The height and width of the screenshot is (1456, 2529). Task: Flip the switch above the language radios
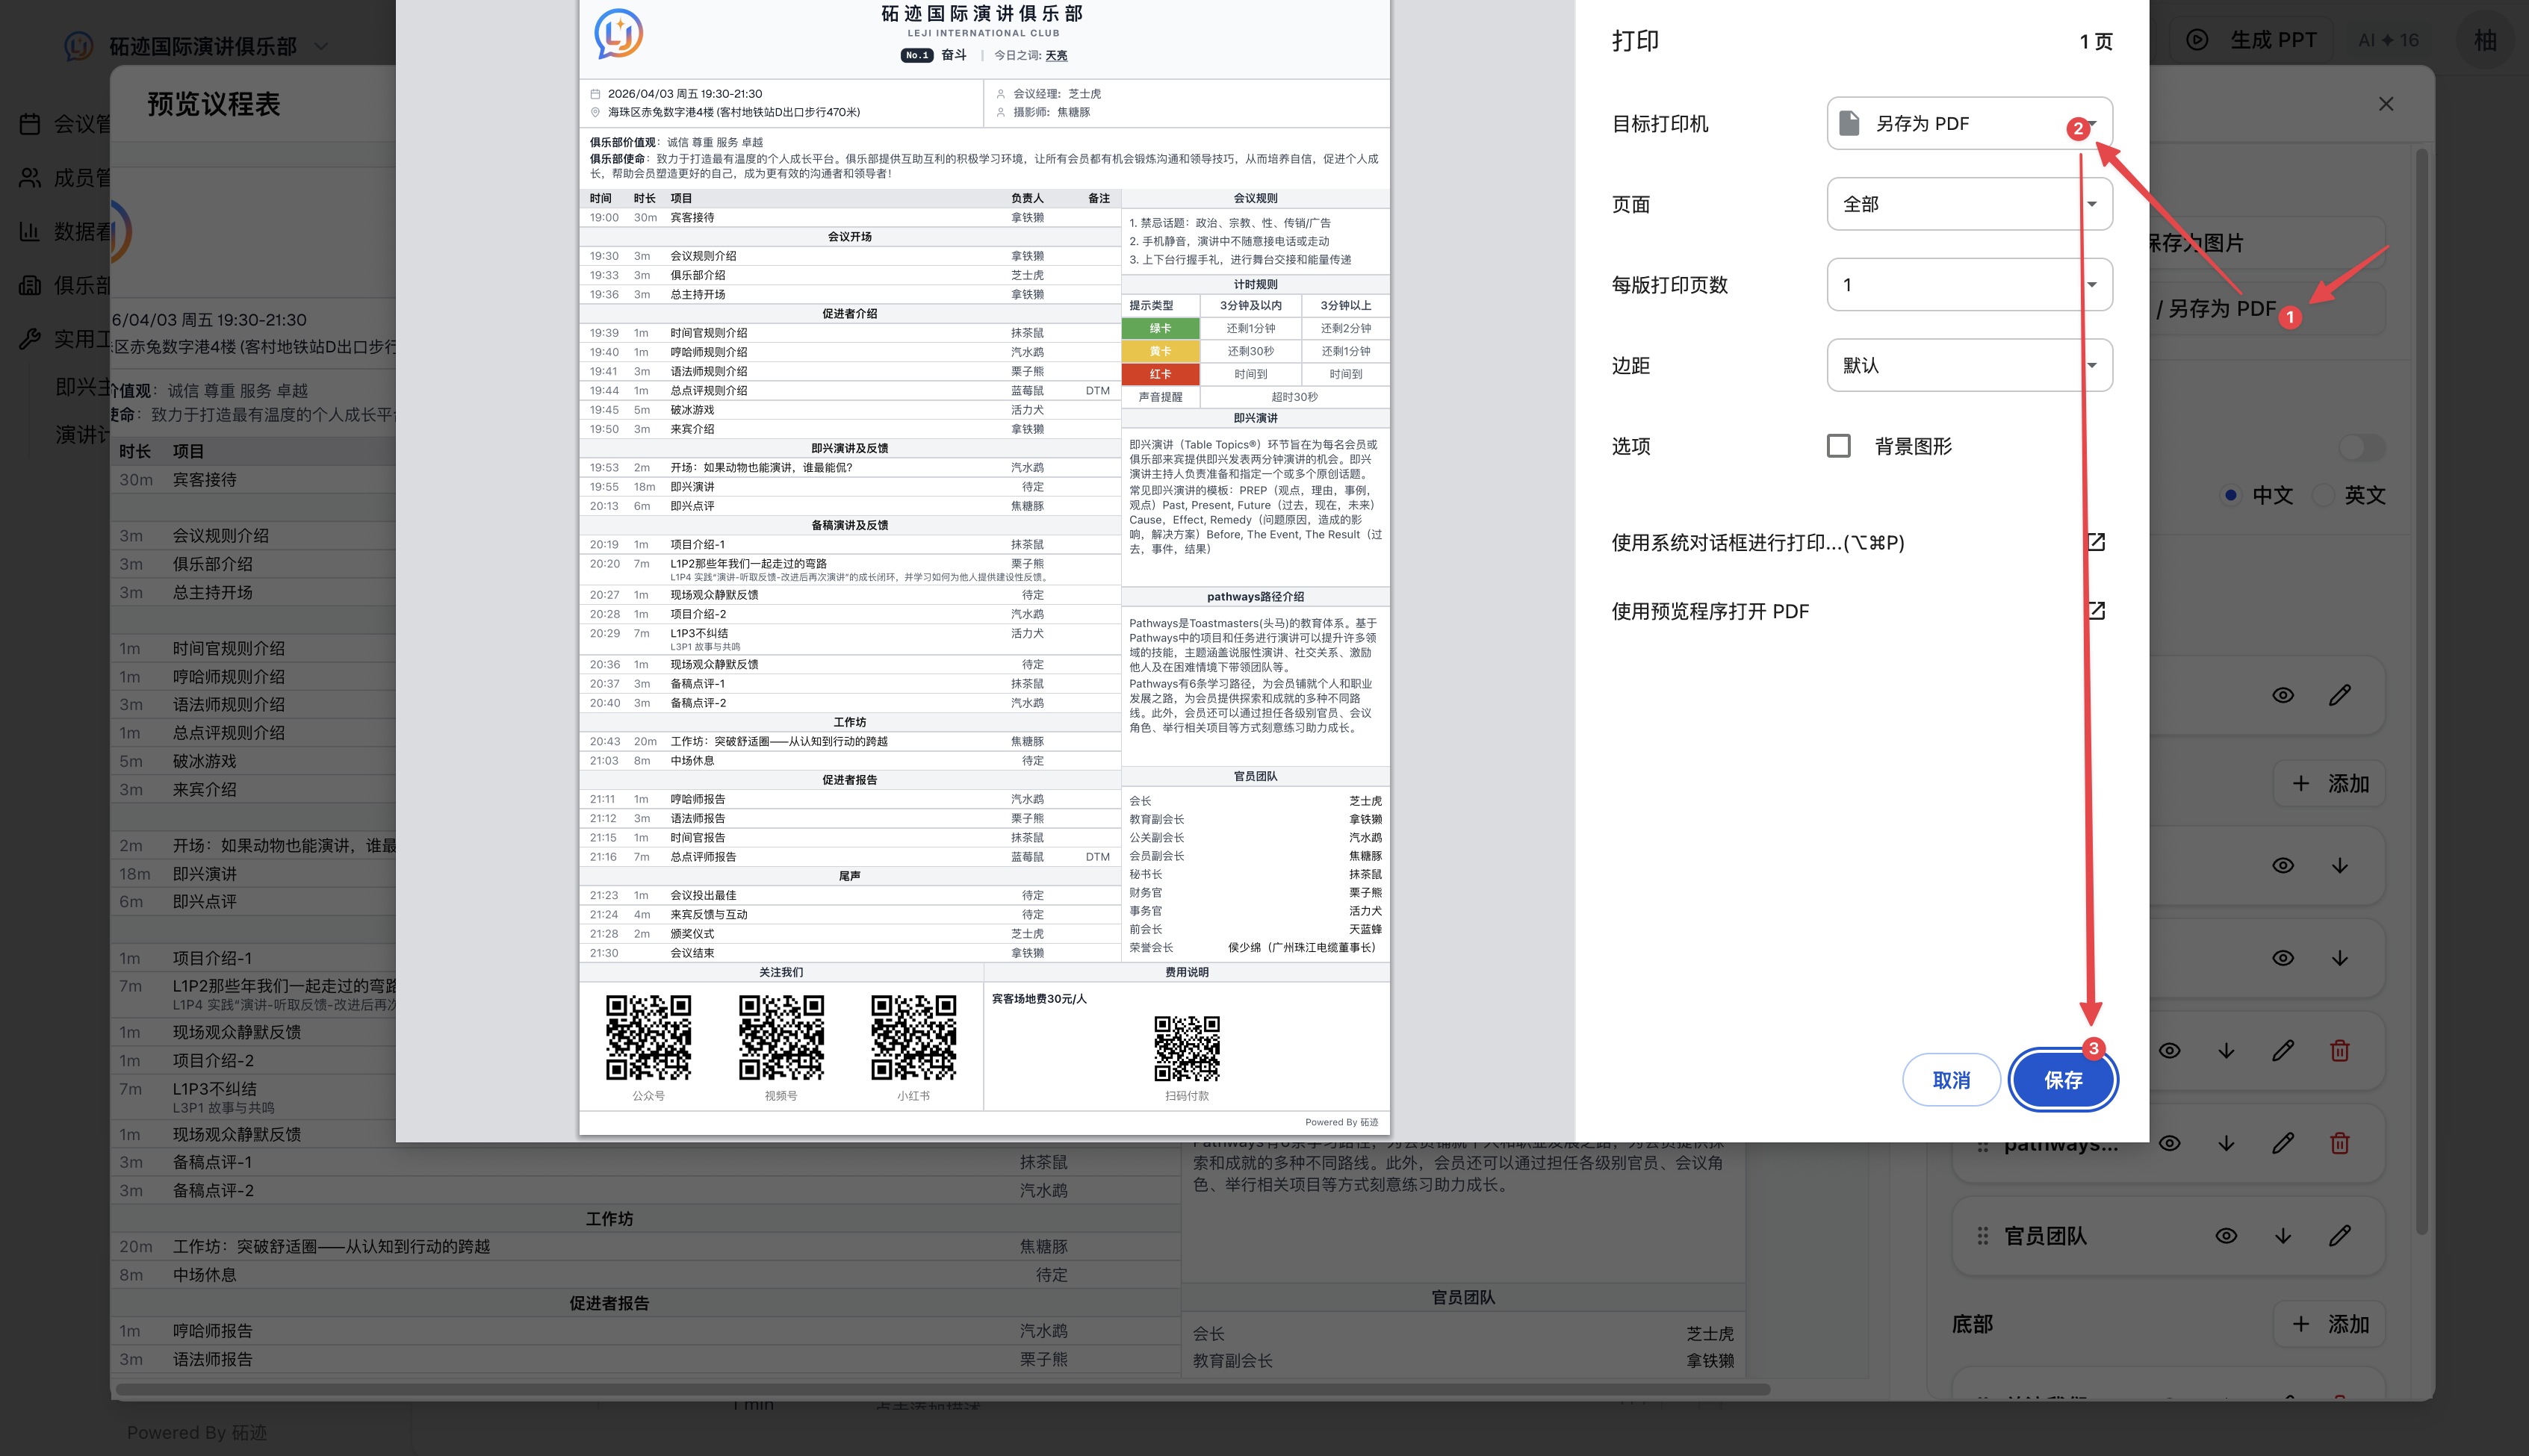point(2362,447)
